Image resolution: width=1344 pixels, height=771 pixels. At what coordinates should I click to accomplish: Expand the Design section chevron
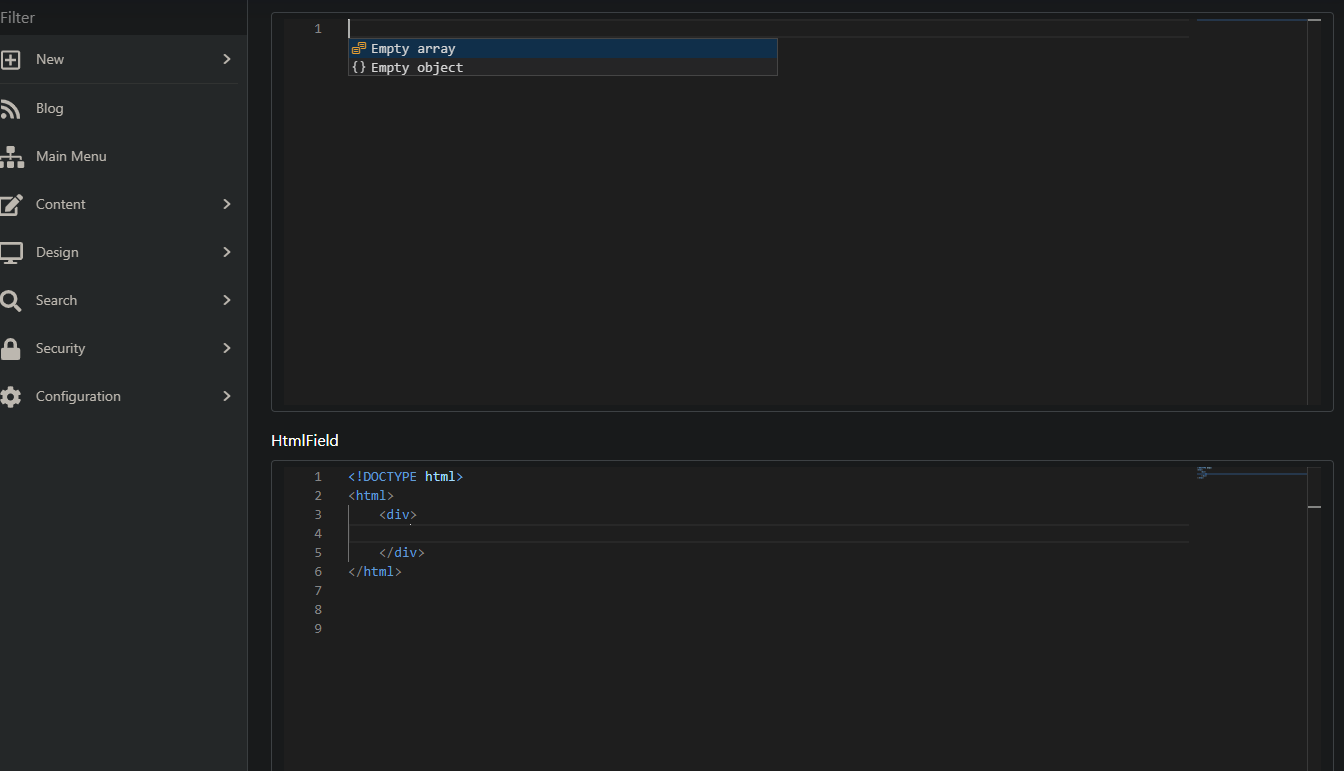click(x=227, y=252)
